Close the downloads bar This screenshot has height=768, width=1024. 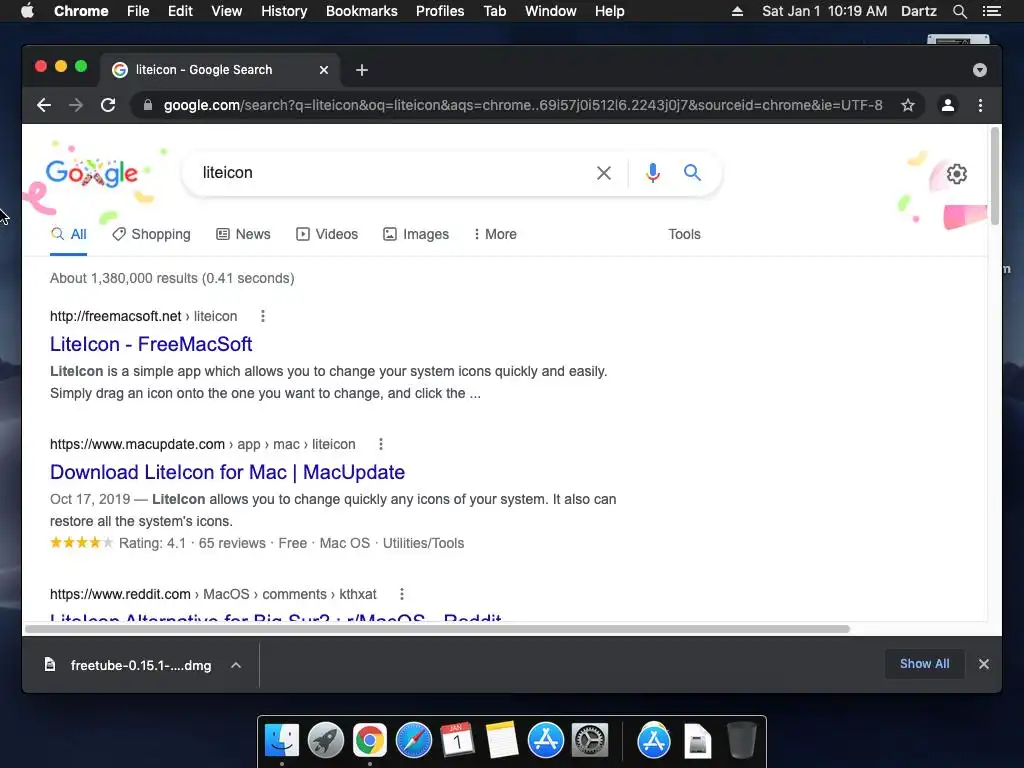click(x=984, y=664)
